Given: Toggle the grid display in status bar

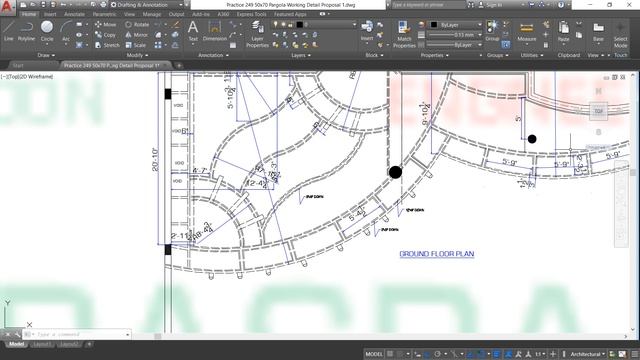Looking at the screenshot, I should tap(390, 354).
